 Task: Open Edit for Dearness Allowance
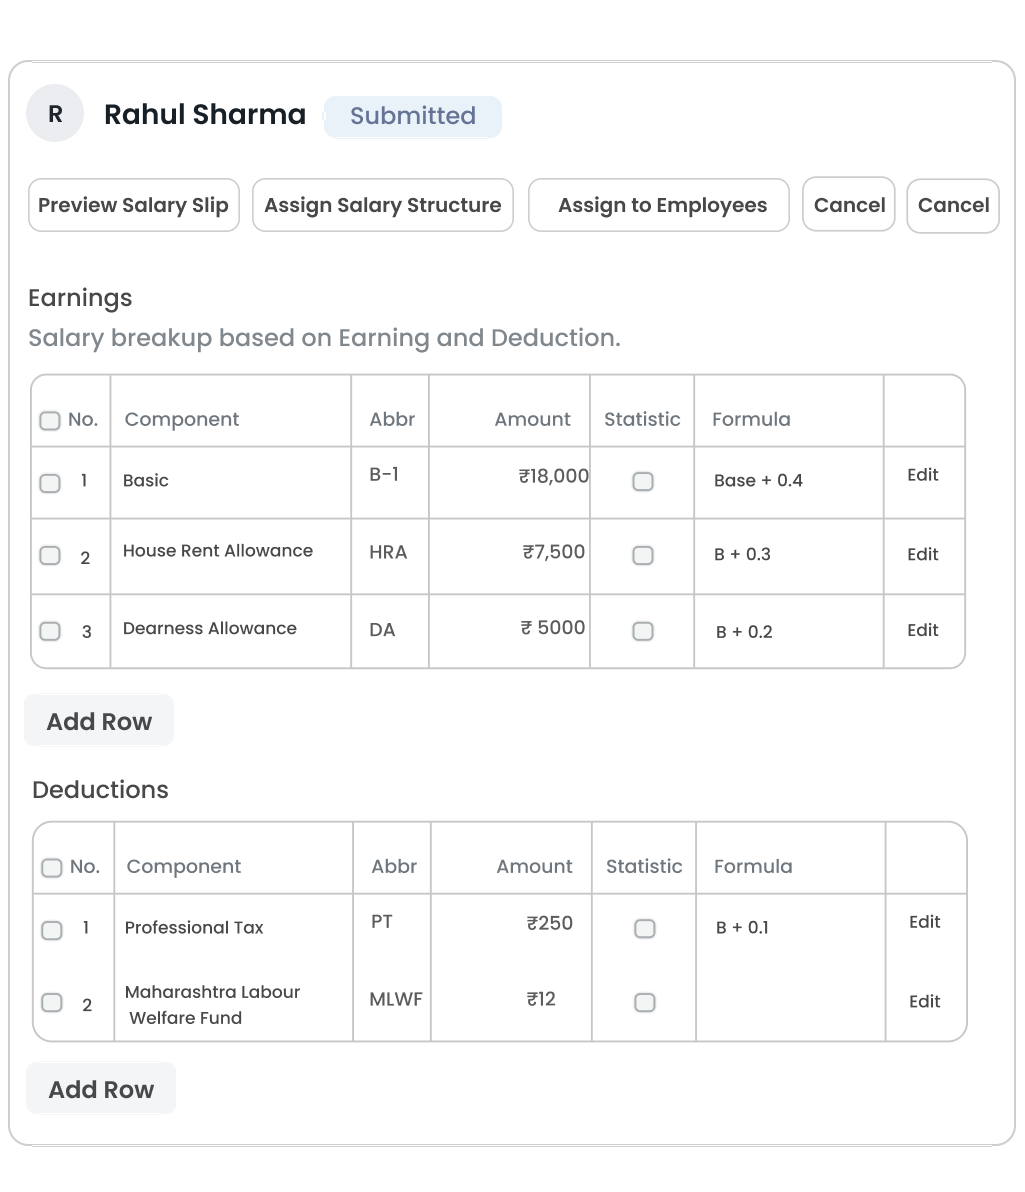click(922, 630)
